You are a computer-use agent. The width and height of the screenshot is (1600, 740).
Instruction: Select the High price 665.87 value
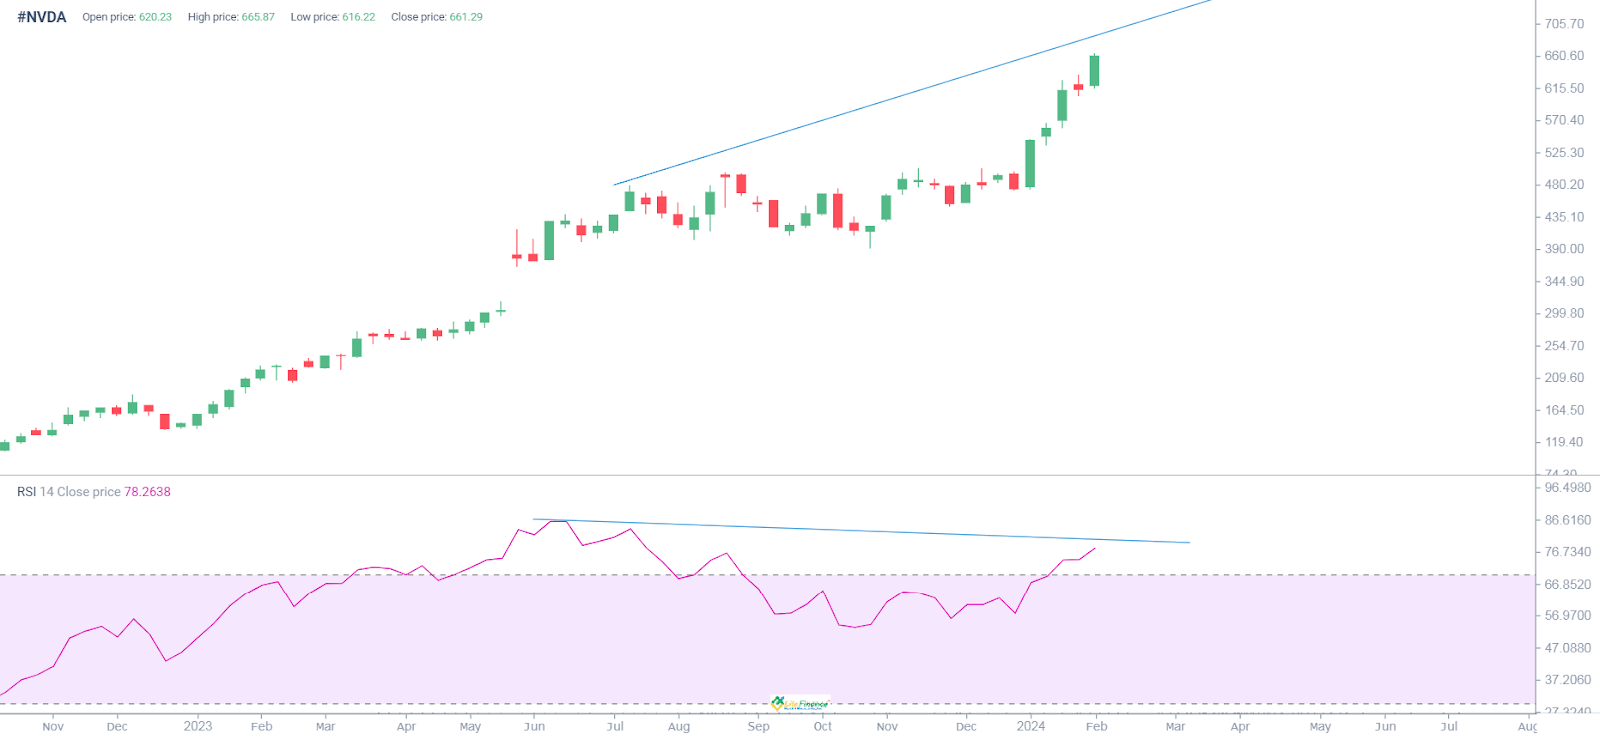258,17
